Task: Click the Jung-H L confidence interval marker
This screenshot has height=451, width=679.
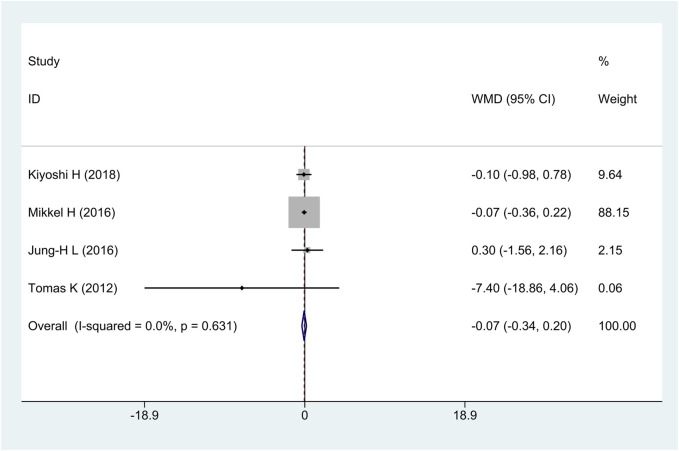Action: (307, 250)
